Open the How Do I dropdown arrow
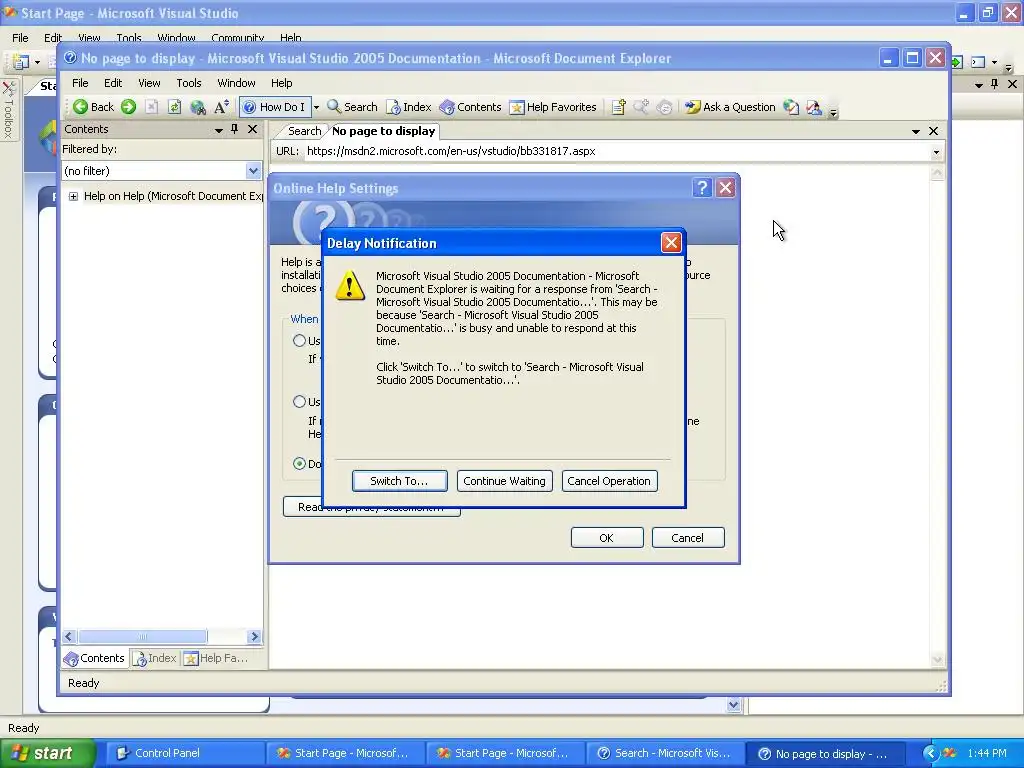Image resolution: width=1024 pixels, height=768 pixels. [x=316, y=107]
